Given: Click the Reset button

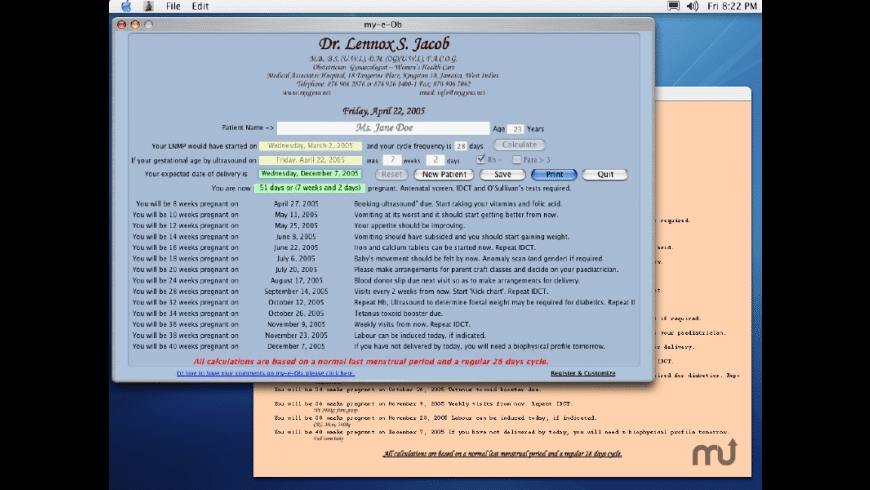Looking at the screenshot, I should 392,174.
